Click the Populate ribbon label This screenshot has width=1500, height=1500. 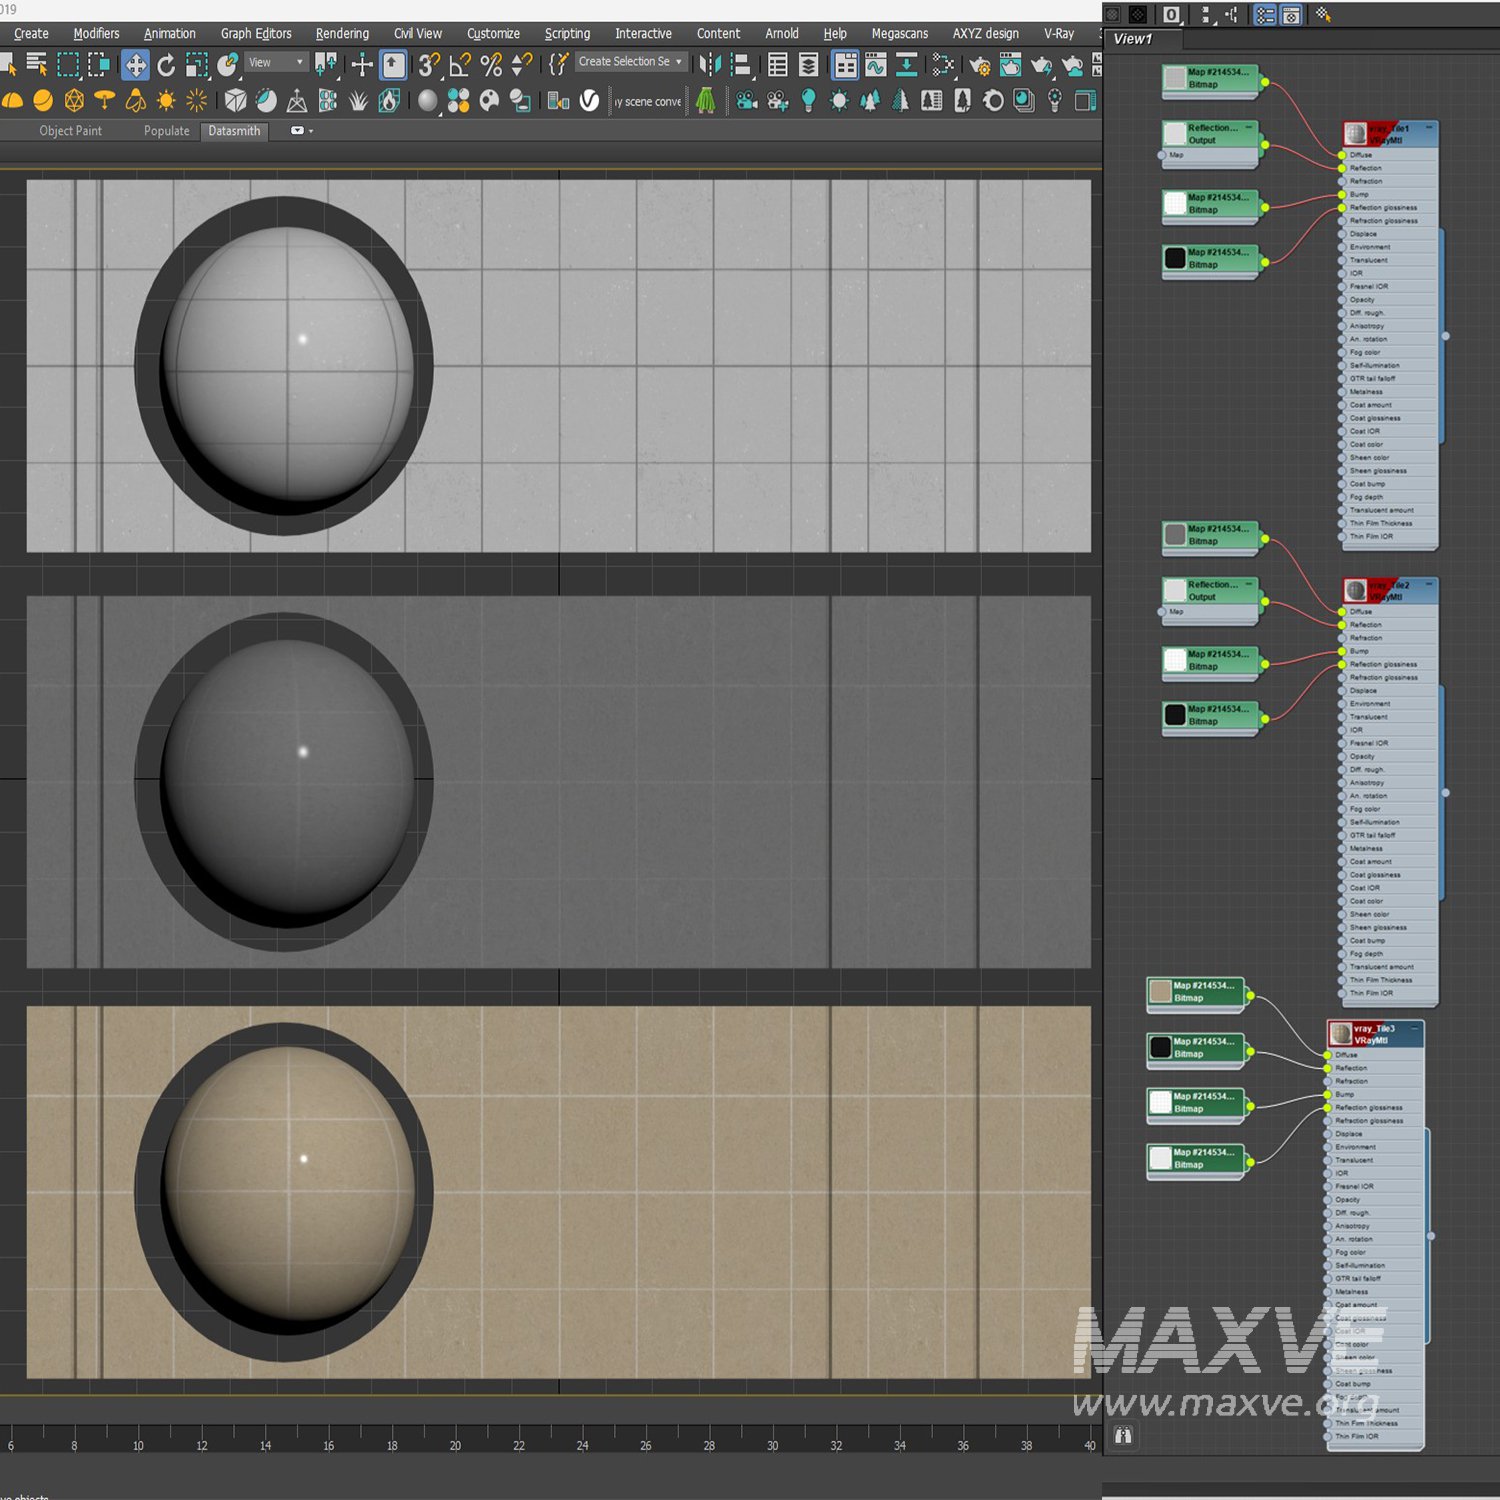point(166,131)
